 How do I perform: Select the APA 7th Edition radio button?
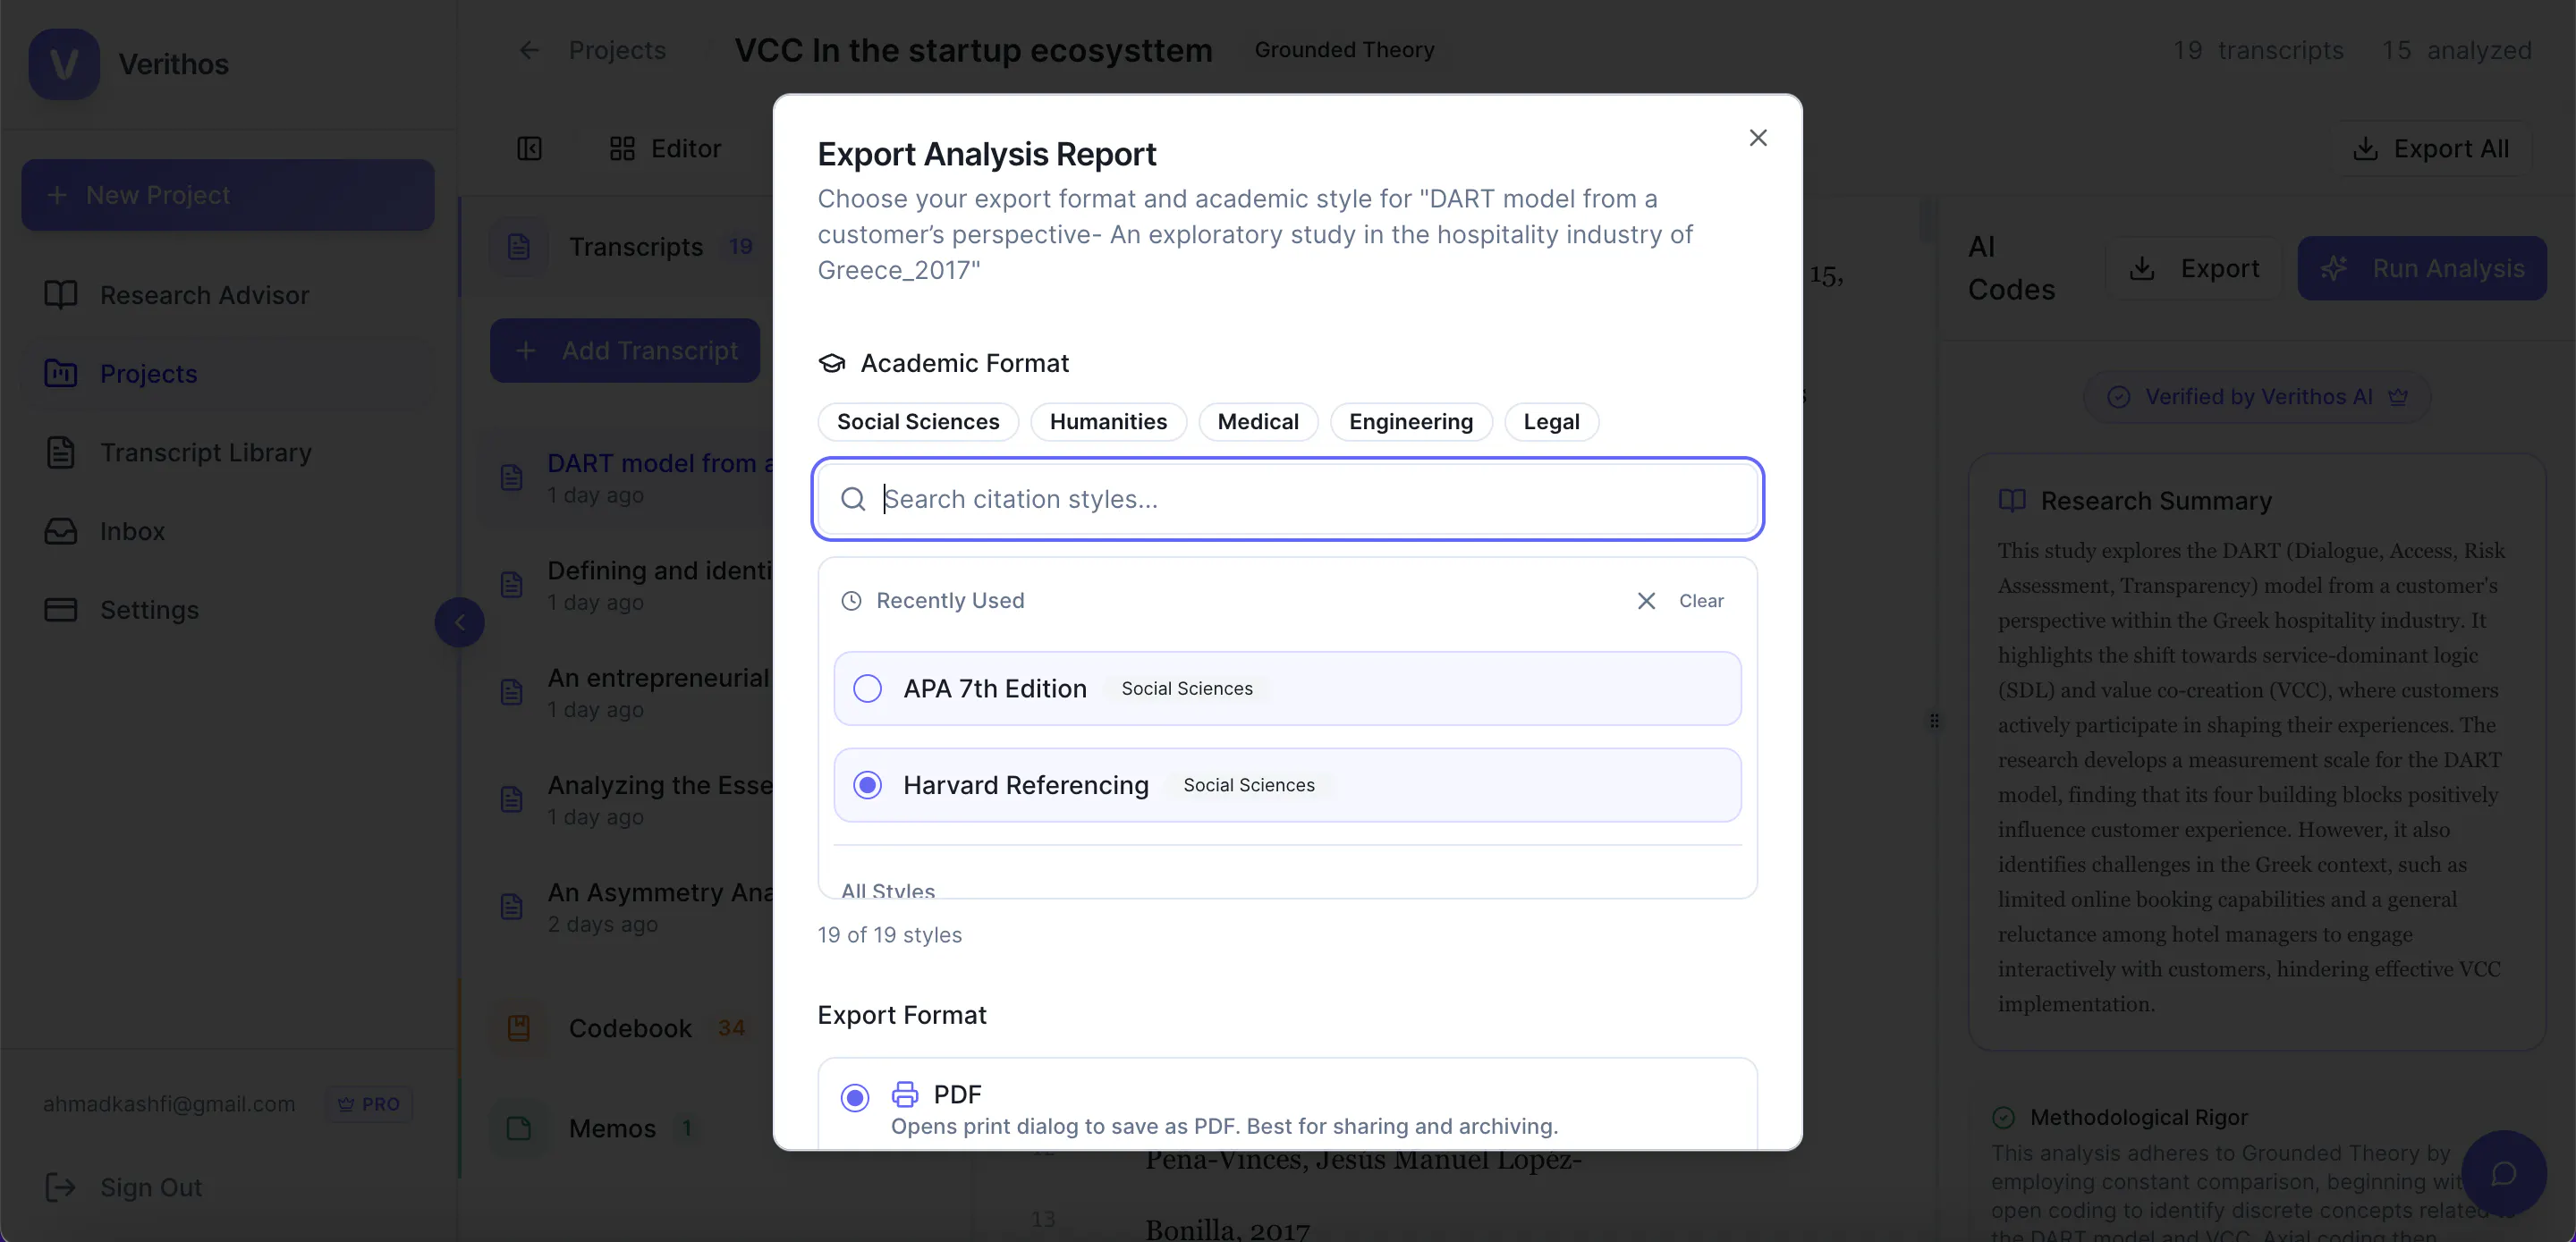(868, 689)
